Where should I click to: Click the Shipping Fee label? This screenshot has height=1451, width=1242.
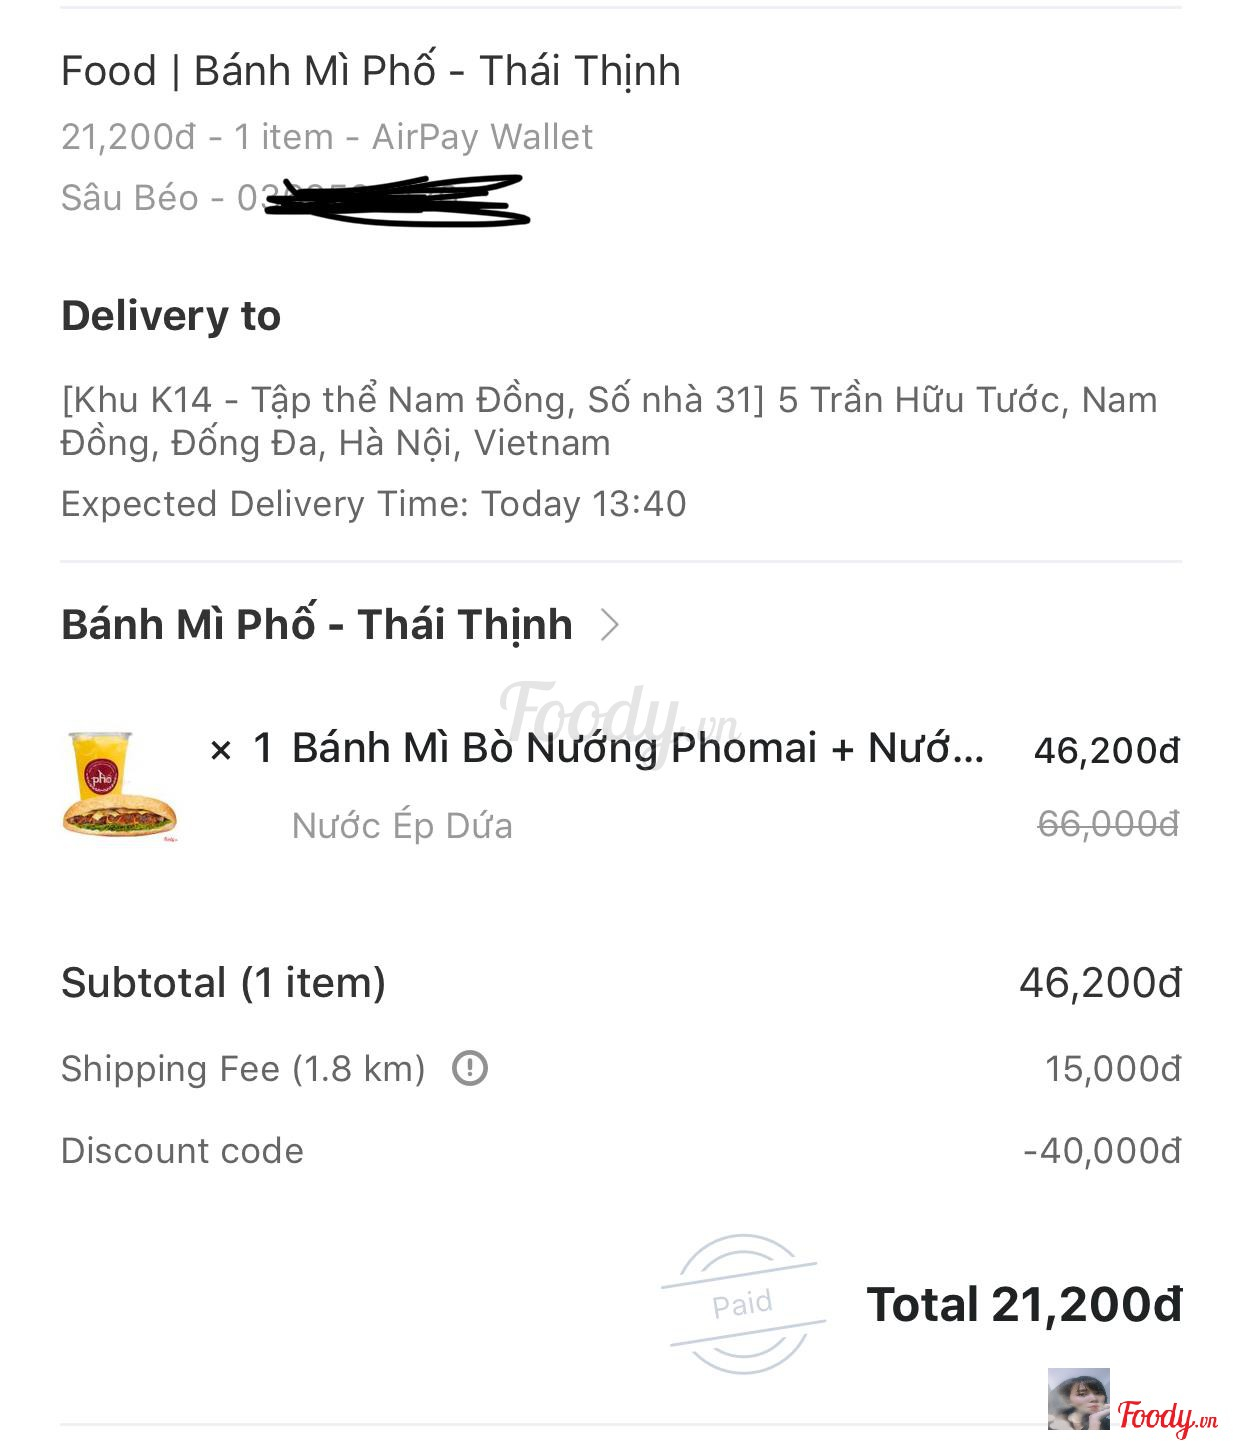(x=242, y=1069)
